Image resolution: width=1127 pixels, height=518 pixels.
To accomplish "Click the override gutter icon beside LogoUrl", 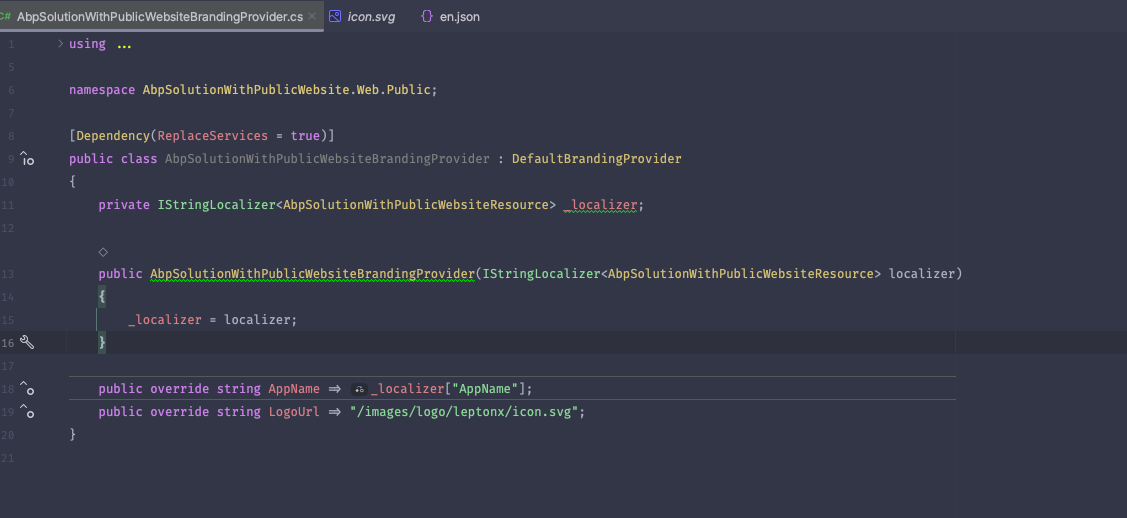I will [28, 412].
